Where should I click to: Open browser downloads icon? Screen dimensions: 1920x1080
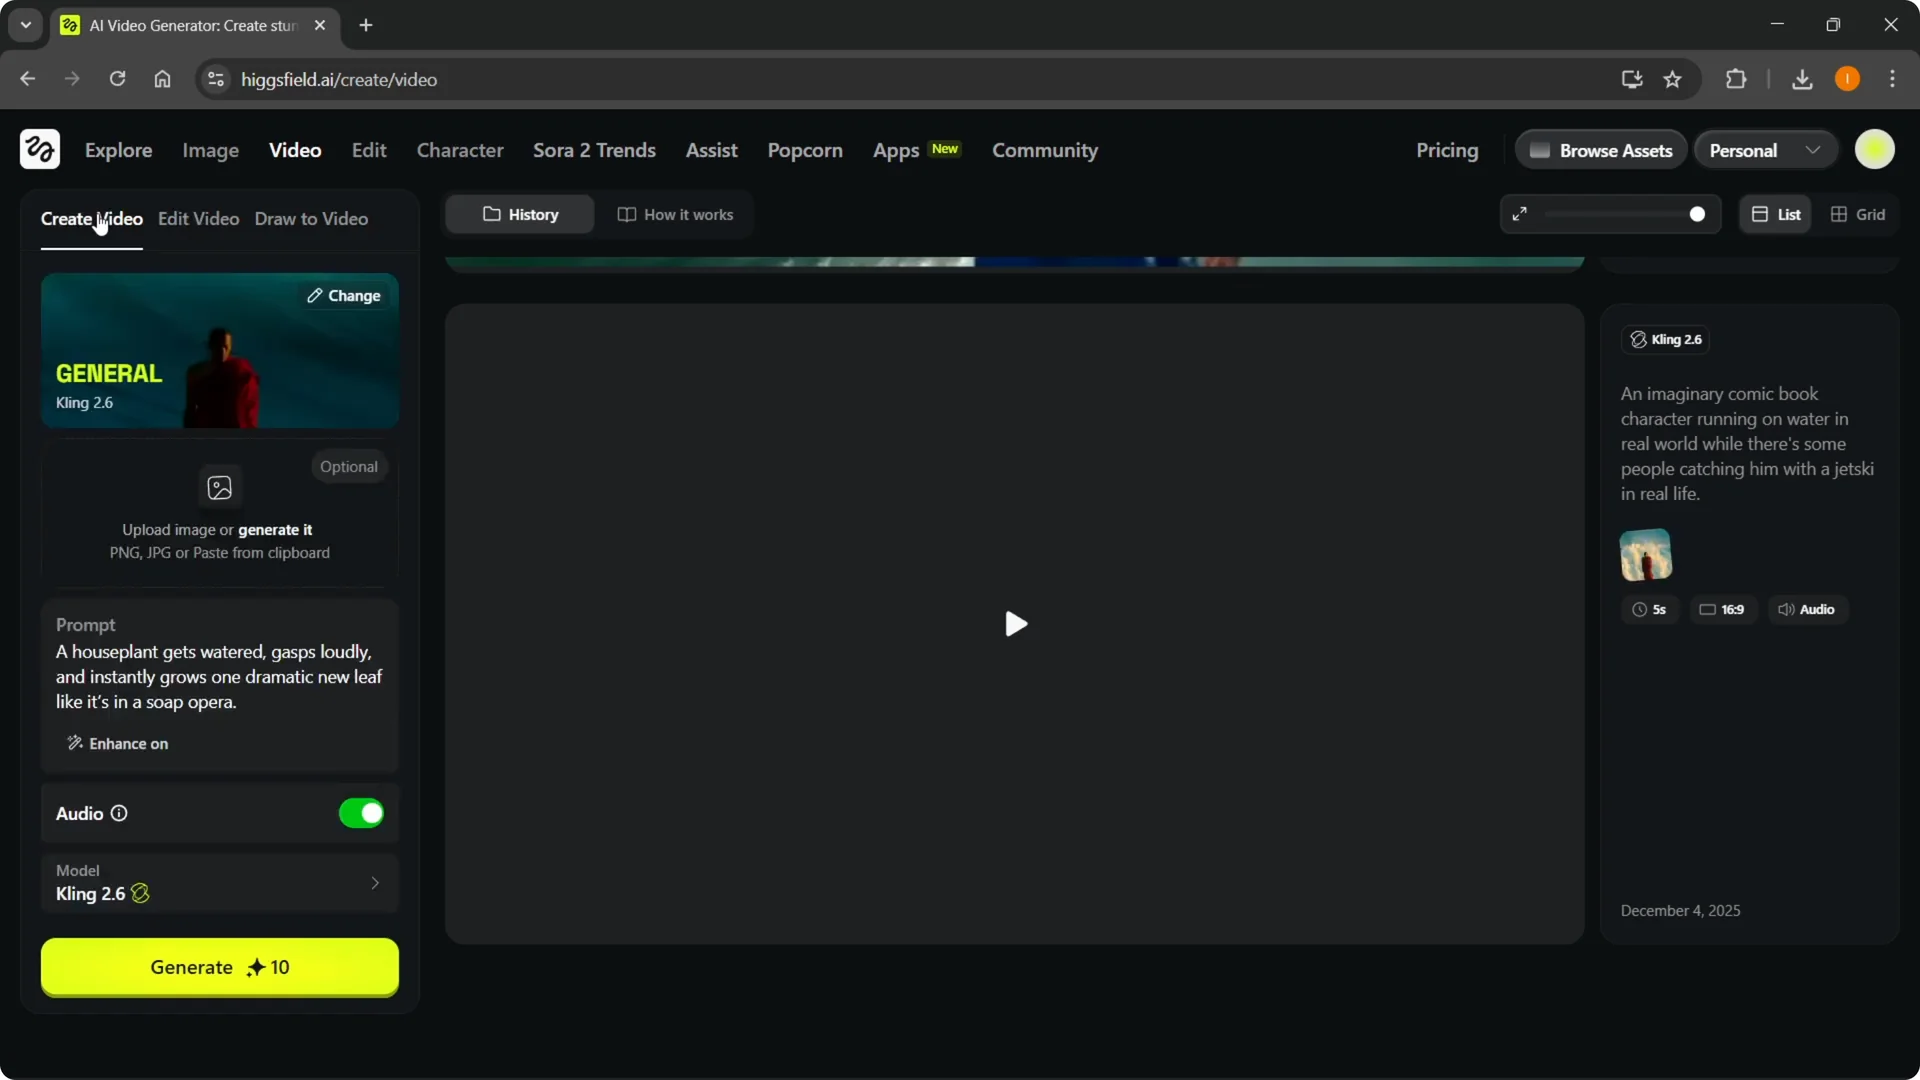1802,79
